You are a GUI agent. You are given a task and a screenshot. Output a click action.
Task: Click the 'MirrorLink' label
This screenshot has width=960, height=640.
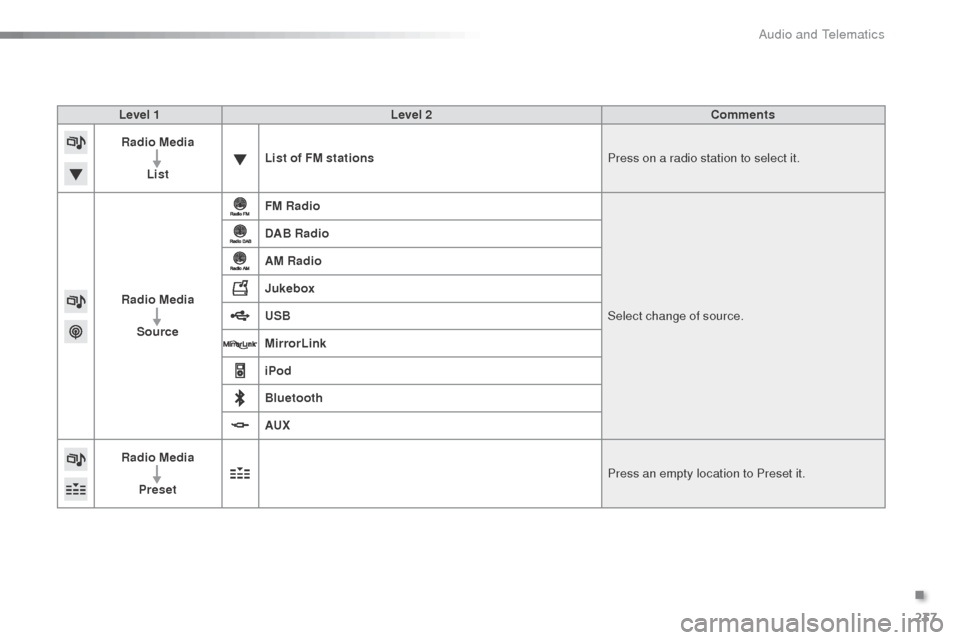295,344
